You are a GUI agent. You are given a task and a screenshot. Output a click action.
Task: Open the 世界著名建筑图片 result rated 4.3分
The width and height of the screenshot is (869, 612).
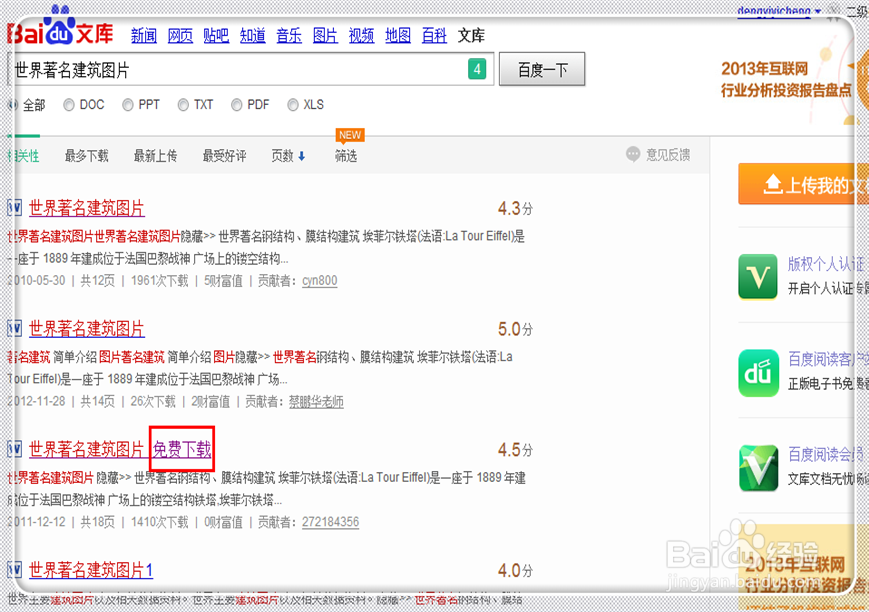(x=86, y=208)
